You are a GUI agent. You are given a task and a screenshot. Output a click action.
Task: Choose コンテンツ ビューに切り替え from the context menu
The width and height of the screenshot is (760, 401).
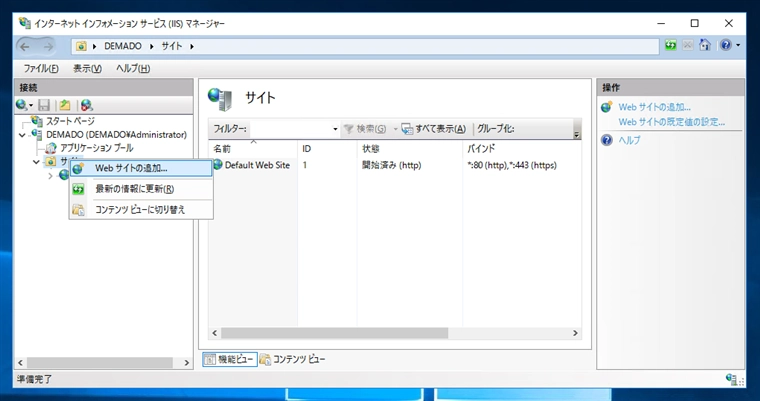click(141, 210)
